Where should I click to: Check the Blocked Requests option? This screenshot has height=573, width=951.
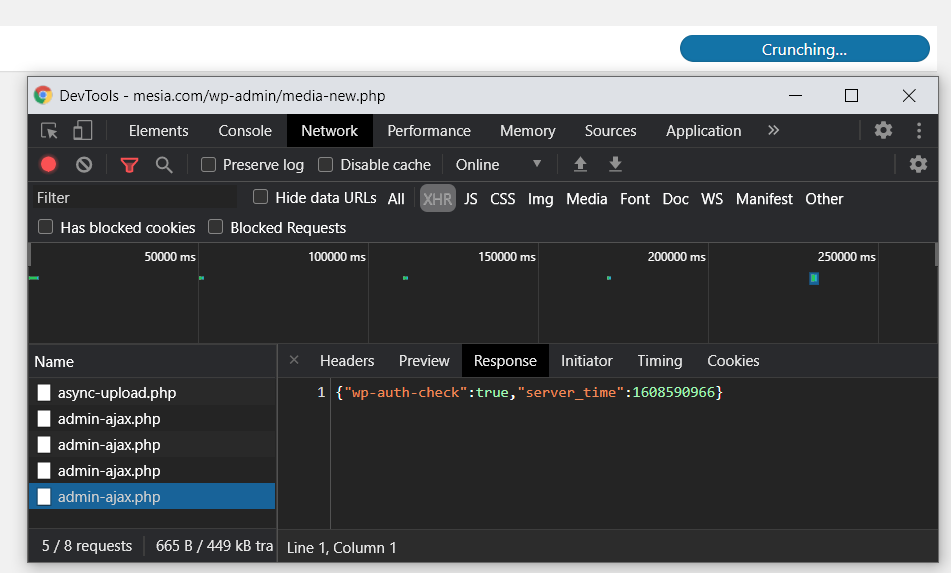tap(215, 227)
